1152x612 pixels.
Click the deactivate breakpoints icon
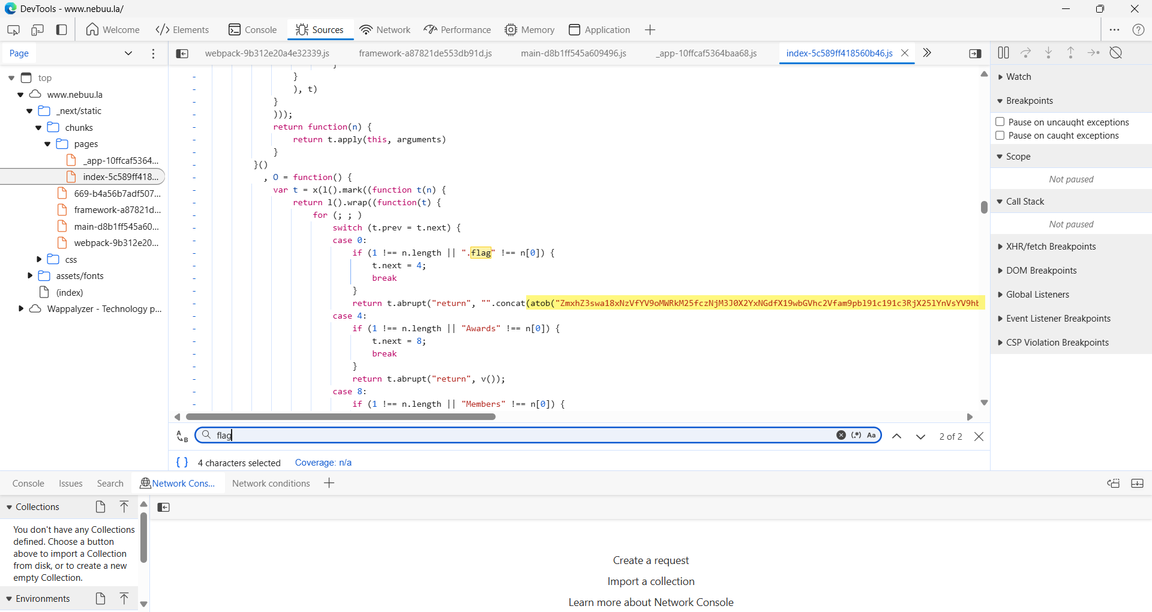pyautogui.click(x=1115, y=53)
